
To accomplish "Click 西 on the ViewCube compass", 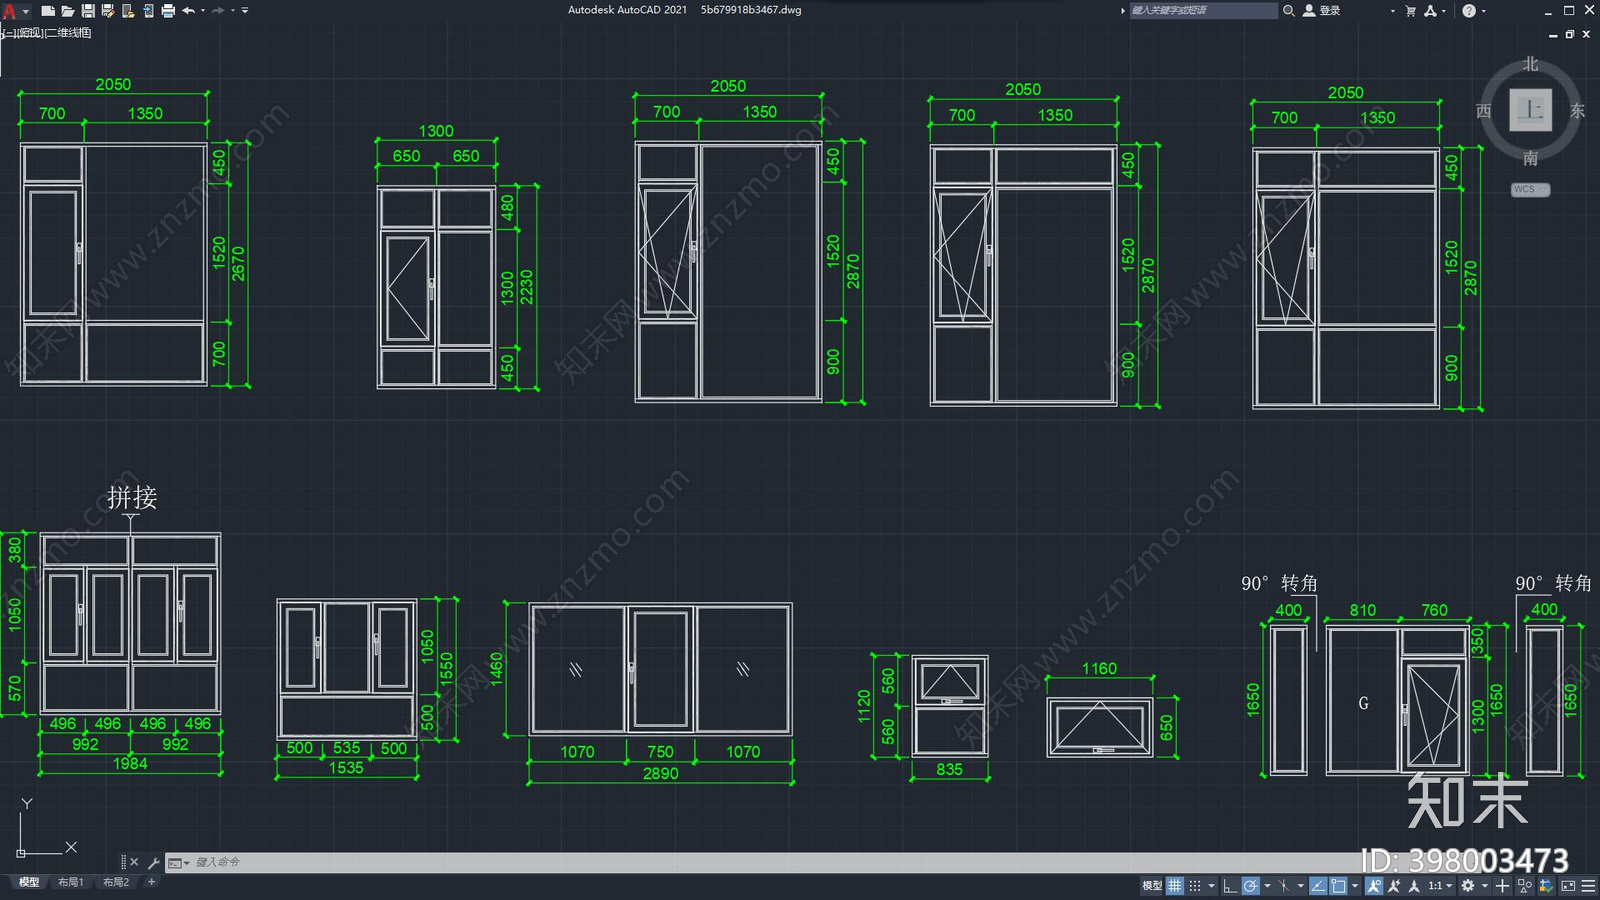I will tap(1484, 111).
